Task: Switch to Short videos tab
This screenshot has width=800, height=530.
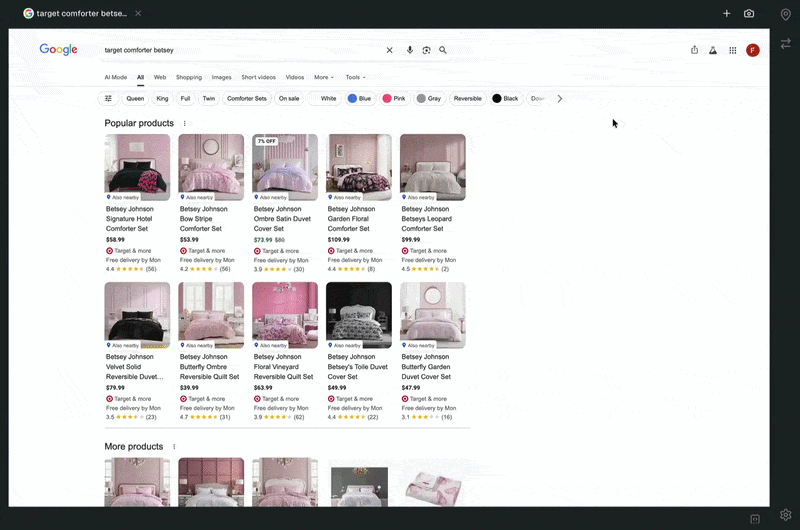Action: (259, 78)
